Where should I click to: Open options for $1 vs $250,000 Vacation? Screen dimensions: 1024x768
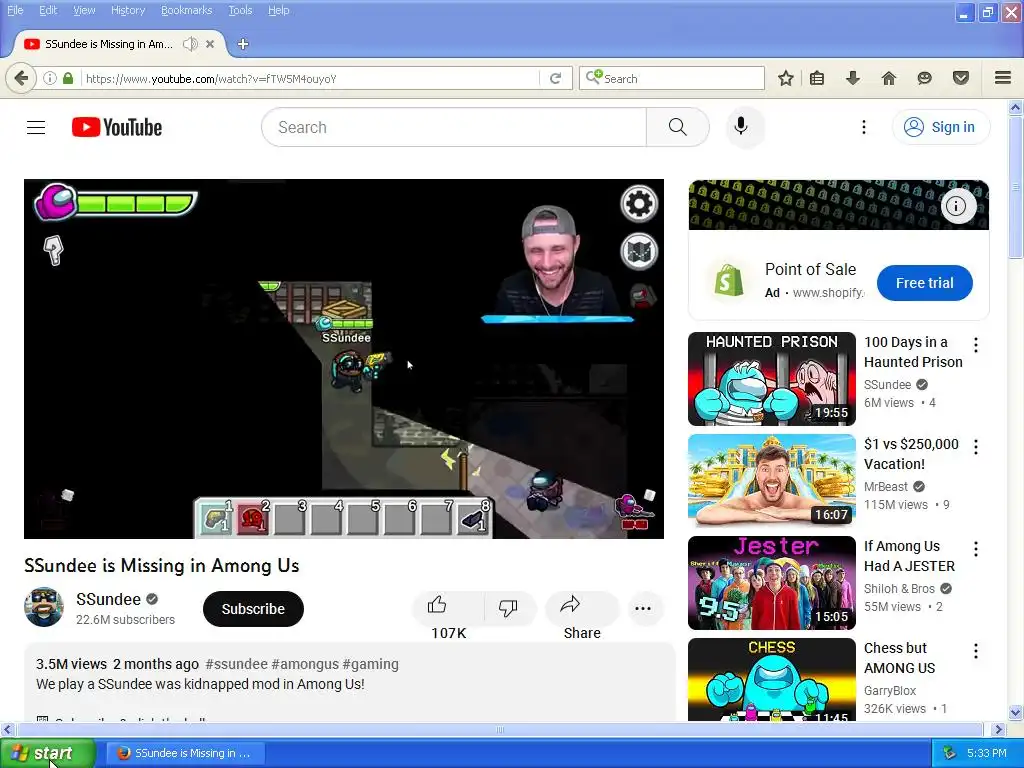point(976,447)
